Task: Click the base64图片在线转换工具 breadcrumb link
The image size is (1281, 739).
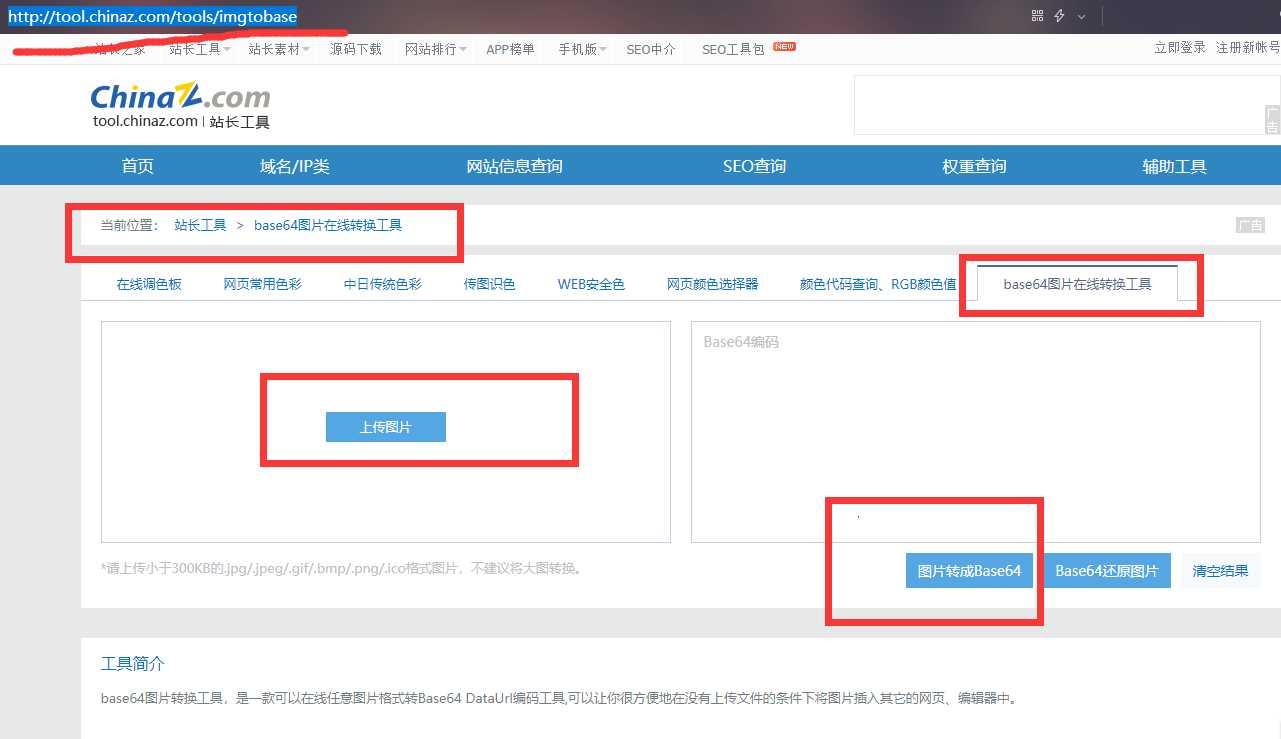Action: coord(328,225)
